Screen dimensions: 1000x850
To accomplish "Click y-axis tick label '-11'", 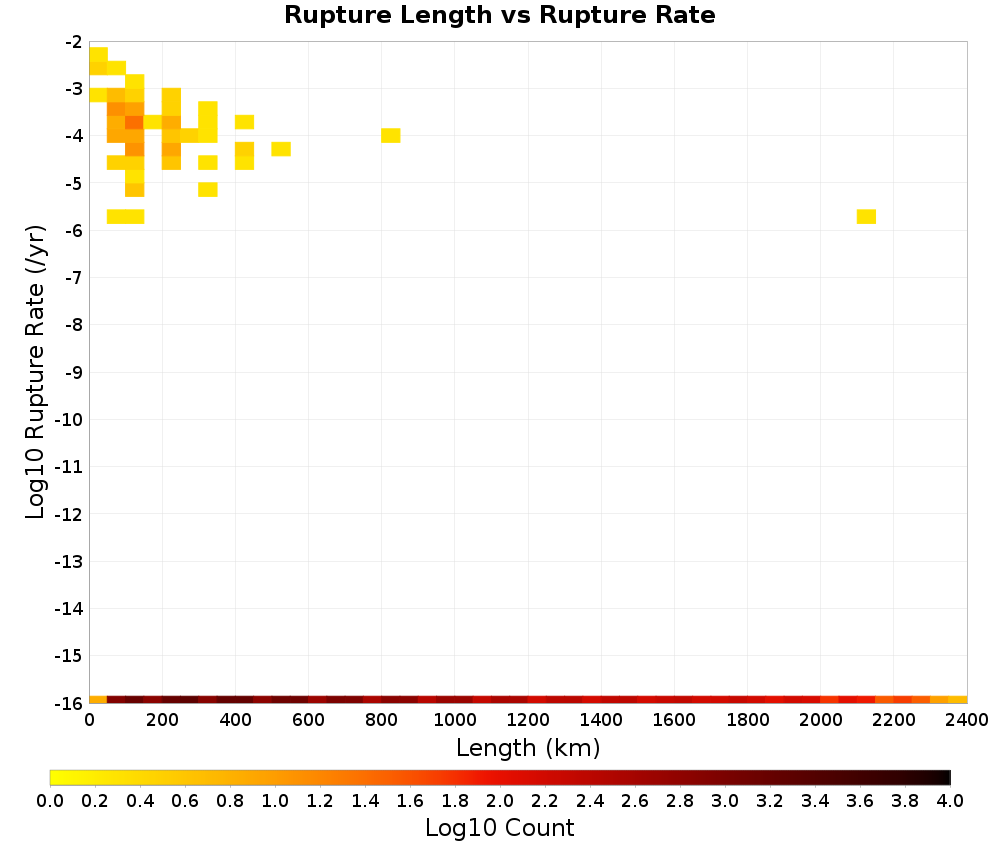I will point(69,467).
